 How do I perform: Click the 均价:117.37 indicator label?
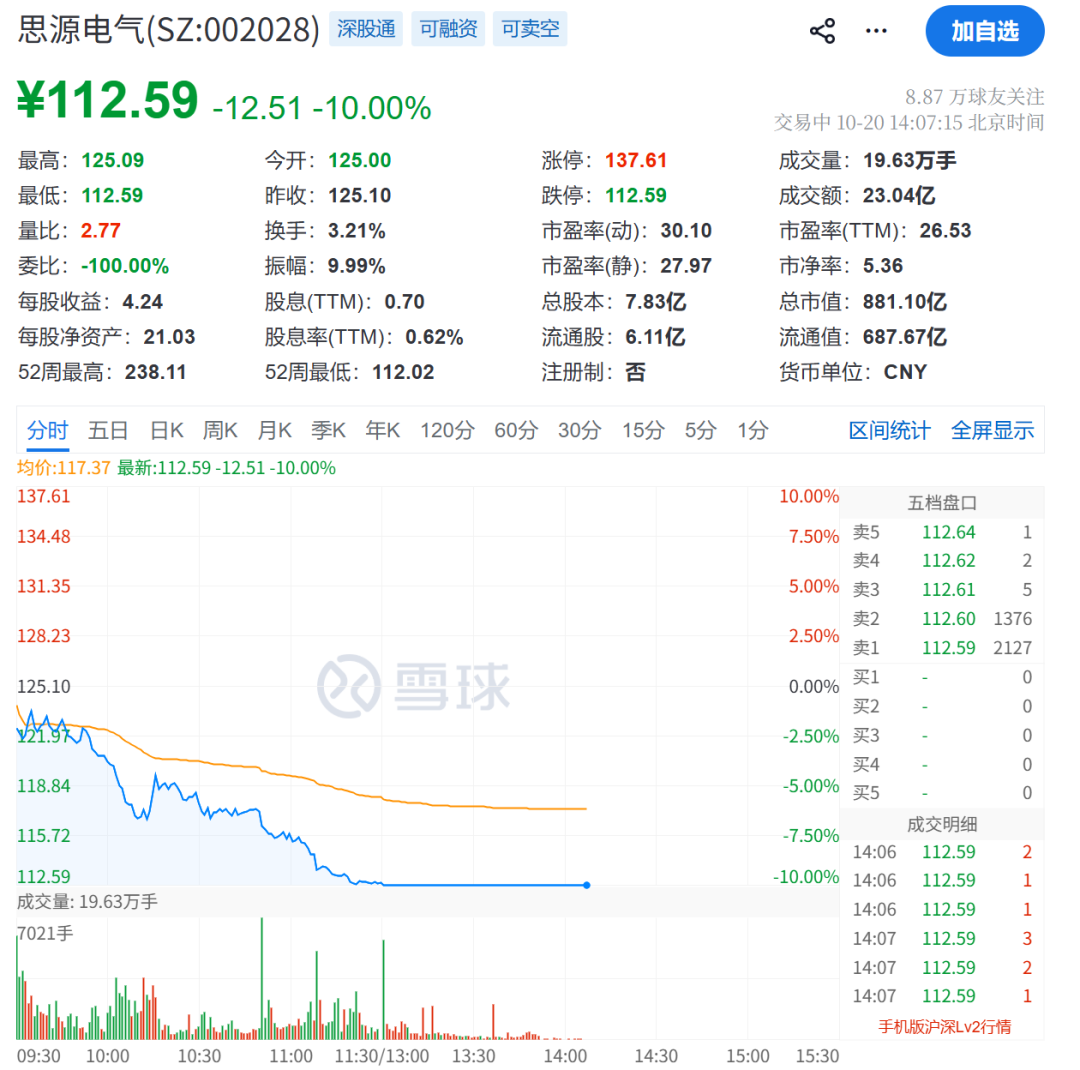click(x=63, y=468)
